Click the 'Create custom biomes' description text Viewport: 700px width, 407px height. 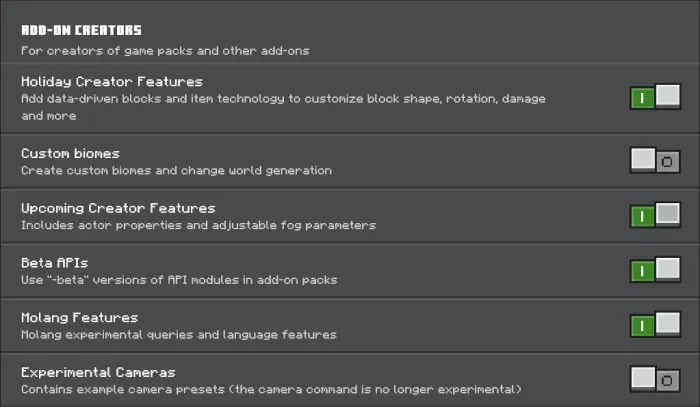176,170
